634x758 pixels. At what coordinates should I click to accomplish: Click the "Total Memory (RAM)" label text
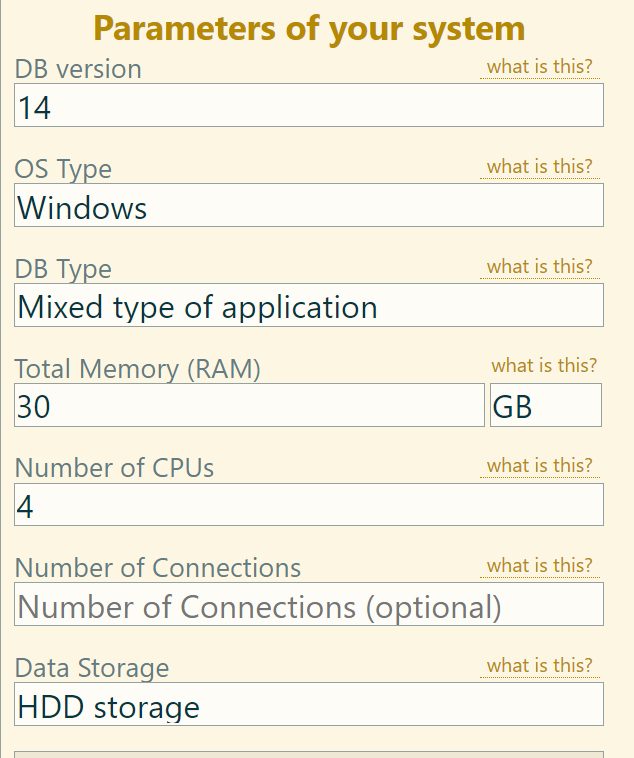(x=137, y=369)
